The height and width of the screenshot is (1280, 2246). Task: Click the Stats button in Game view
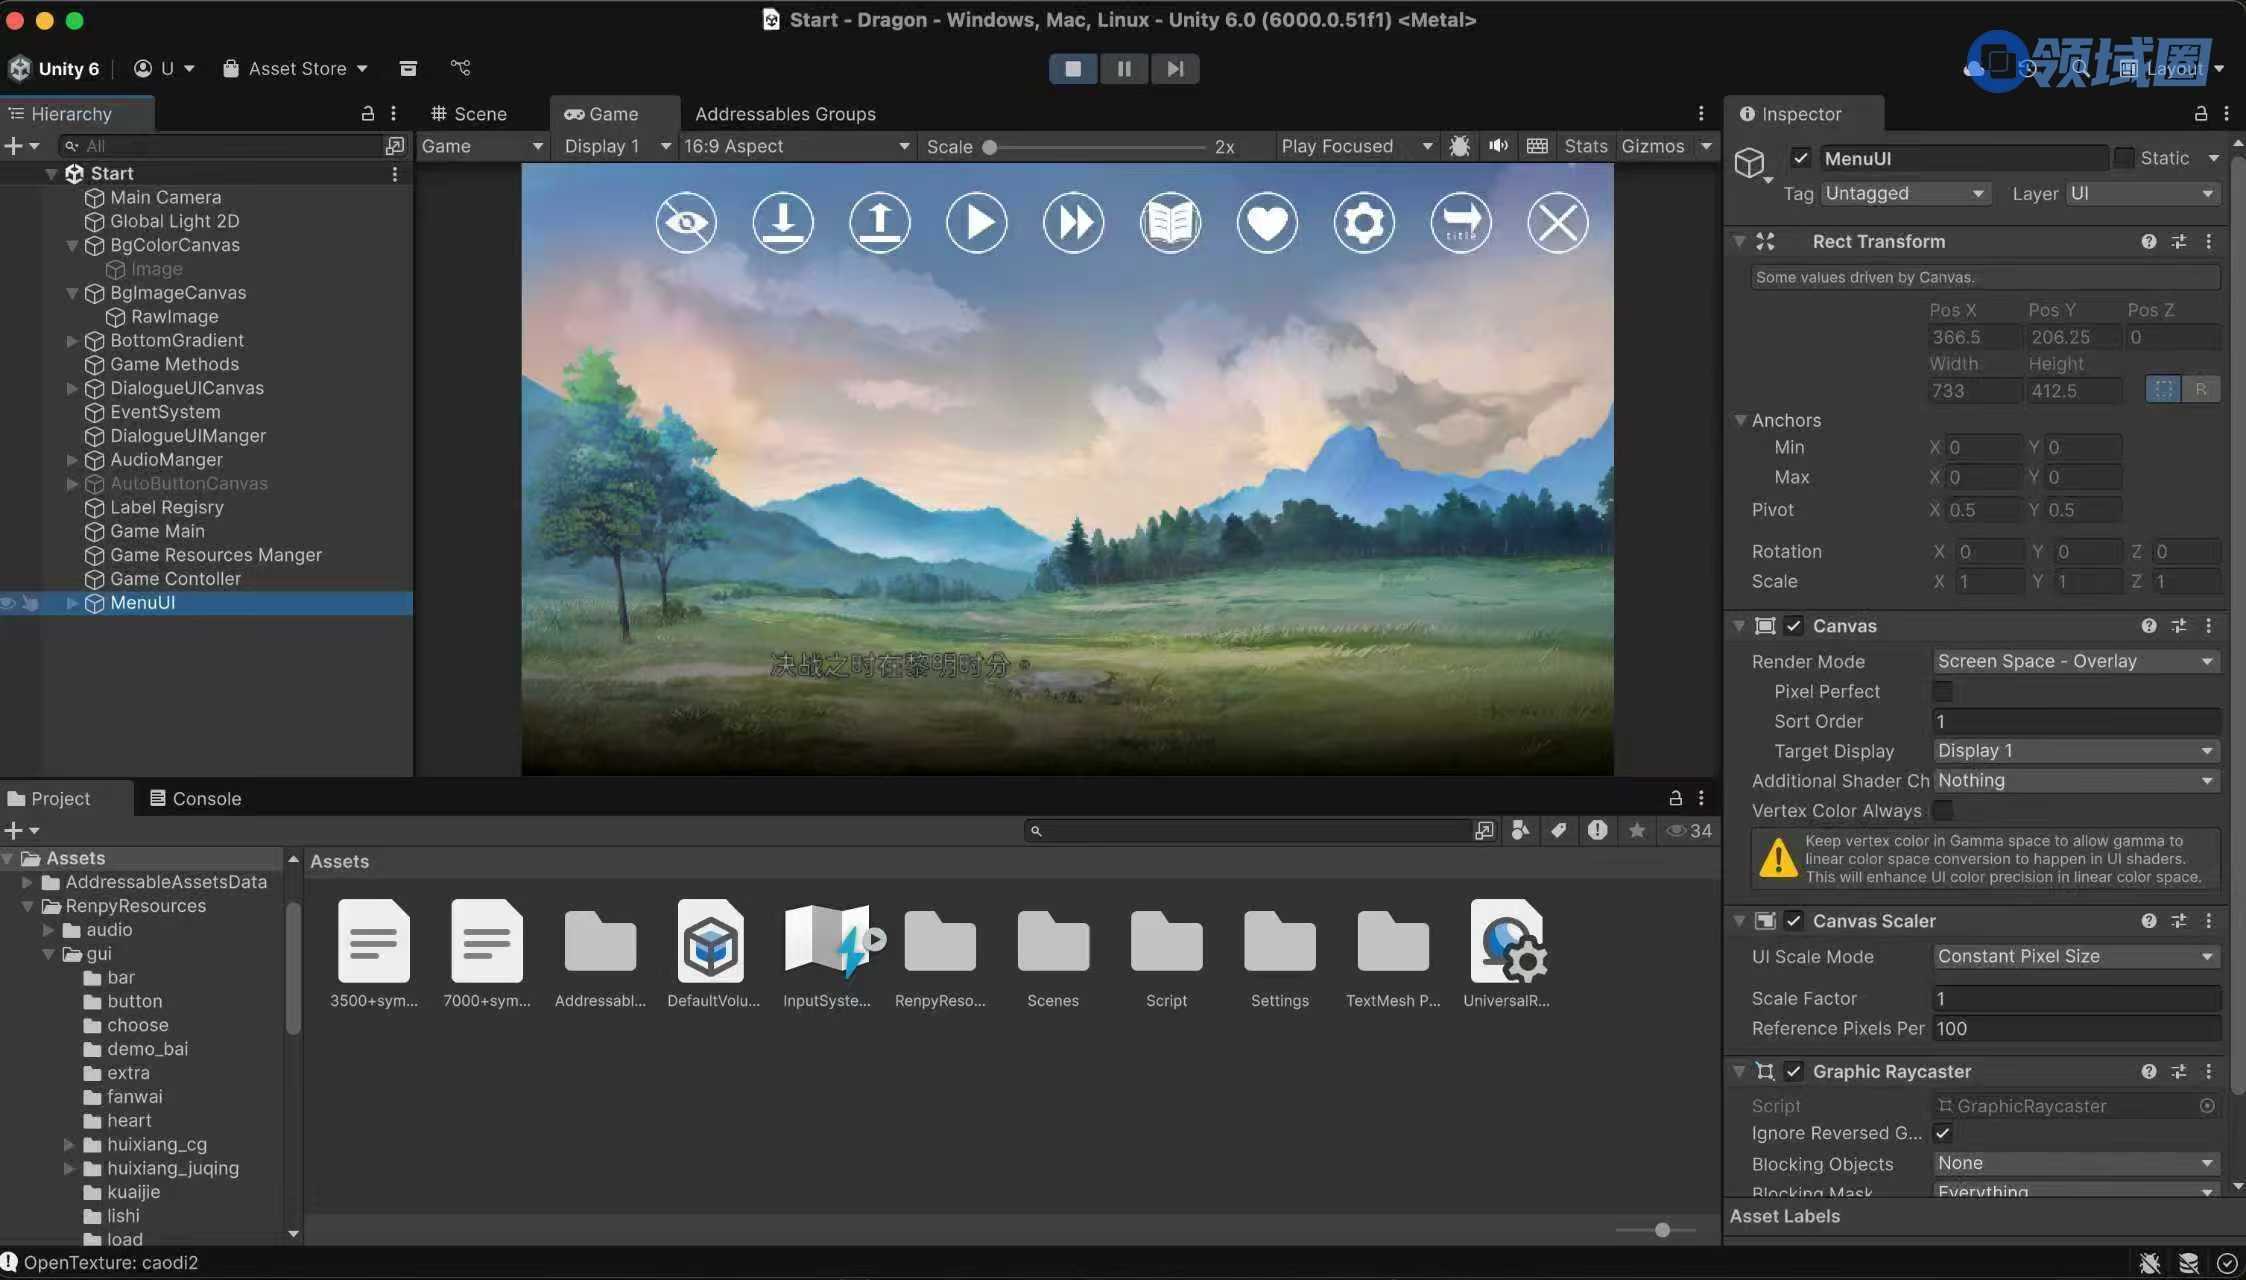(1585, 146)
